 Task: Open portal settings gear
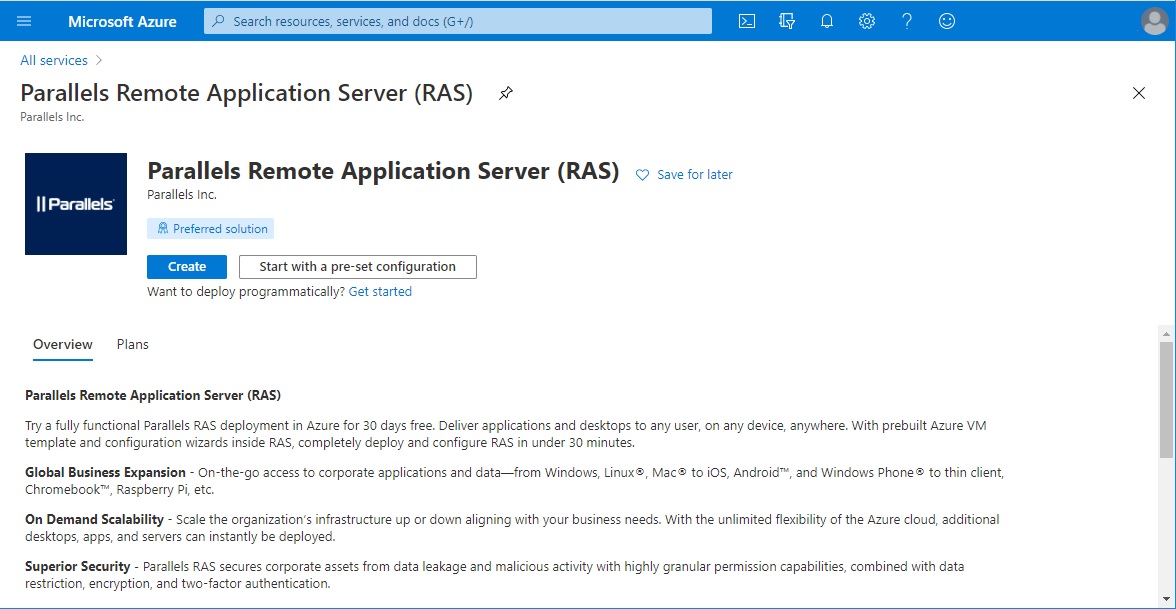coord(866,20)
